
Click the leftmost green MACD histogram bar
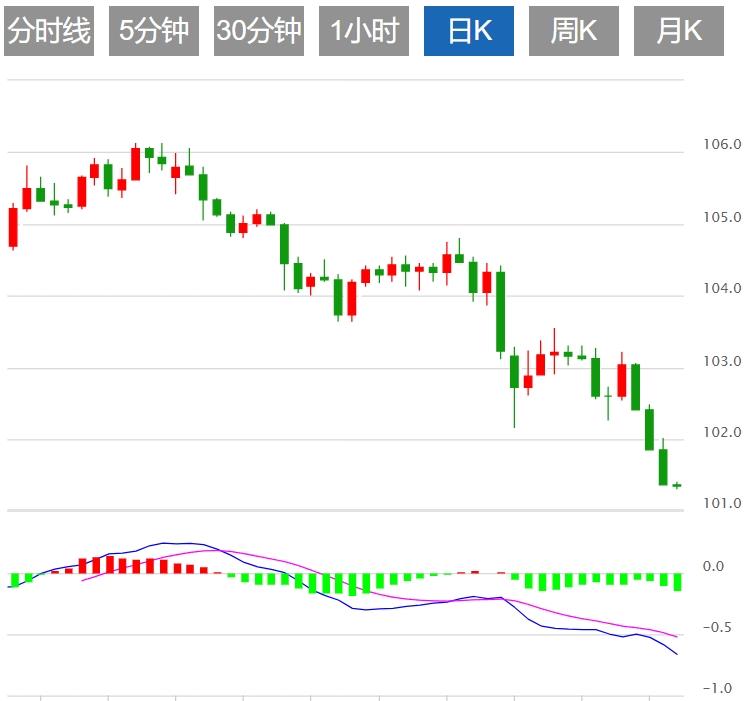14,580
